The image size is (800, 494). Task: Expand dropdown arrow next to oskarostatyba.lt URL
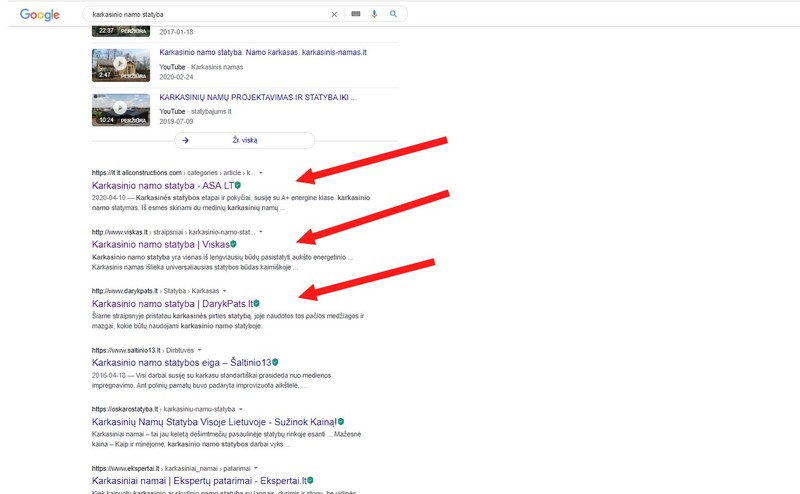tap(241, 409)
